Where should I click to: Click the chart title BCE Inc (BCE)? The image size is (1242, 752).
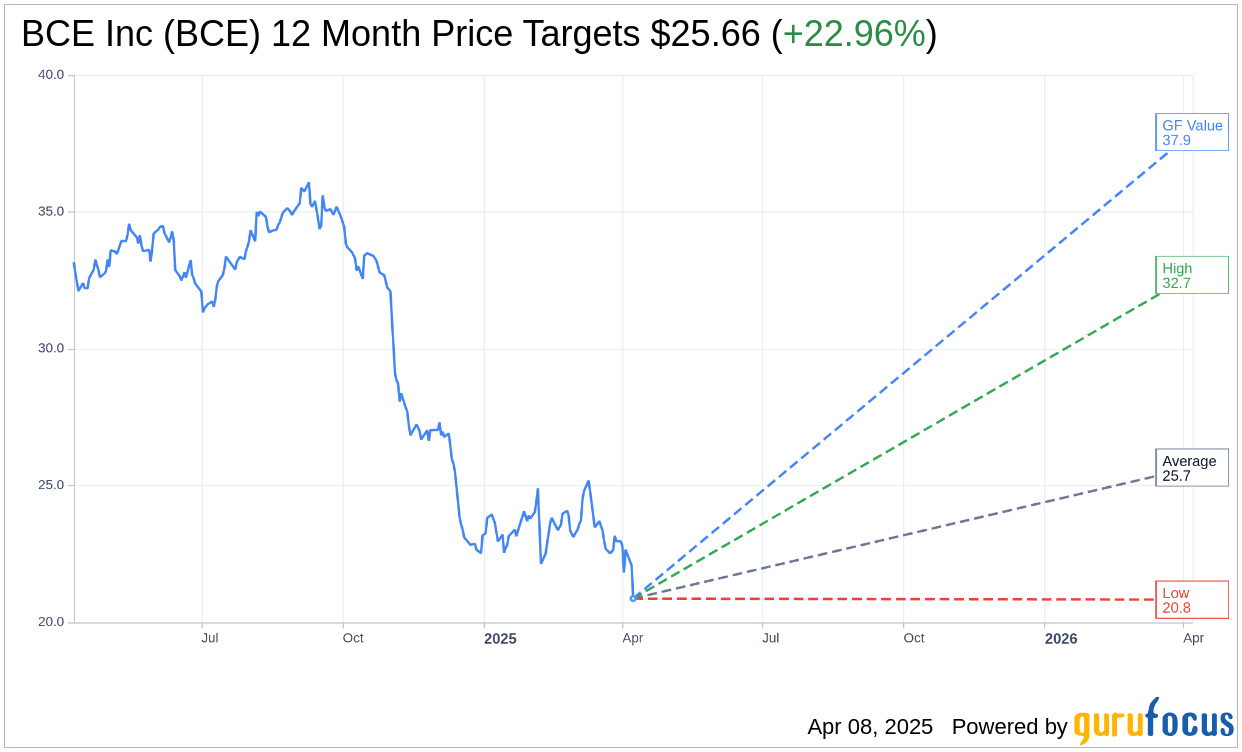point(142,34)
